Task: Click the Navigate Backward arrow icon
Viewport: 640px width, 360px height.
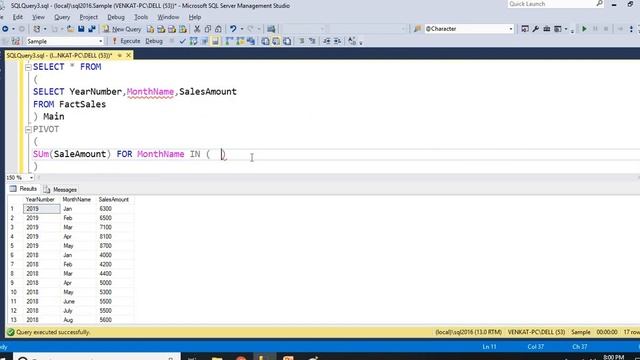Action: (x=5, y=29)
